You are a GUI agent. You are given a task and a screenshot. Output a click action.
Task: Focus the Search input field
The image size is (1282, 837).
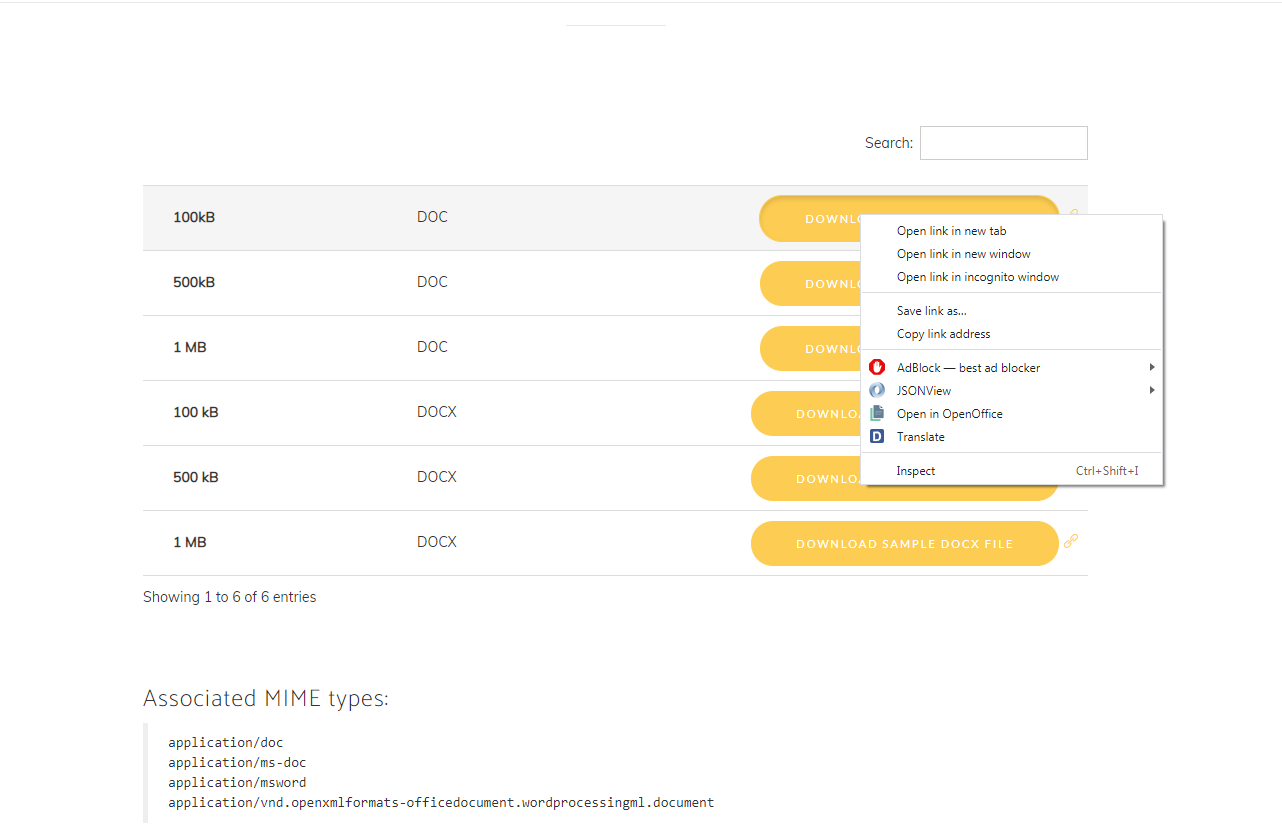[x=1003, y=143]
